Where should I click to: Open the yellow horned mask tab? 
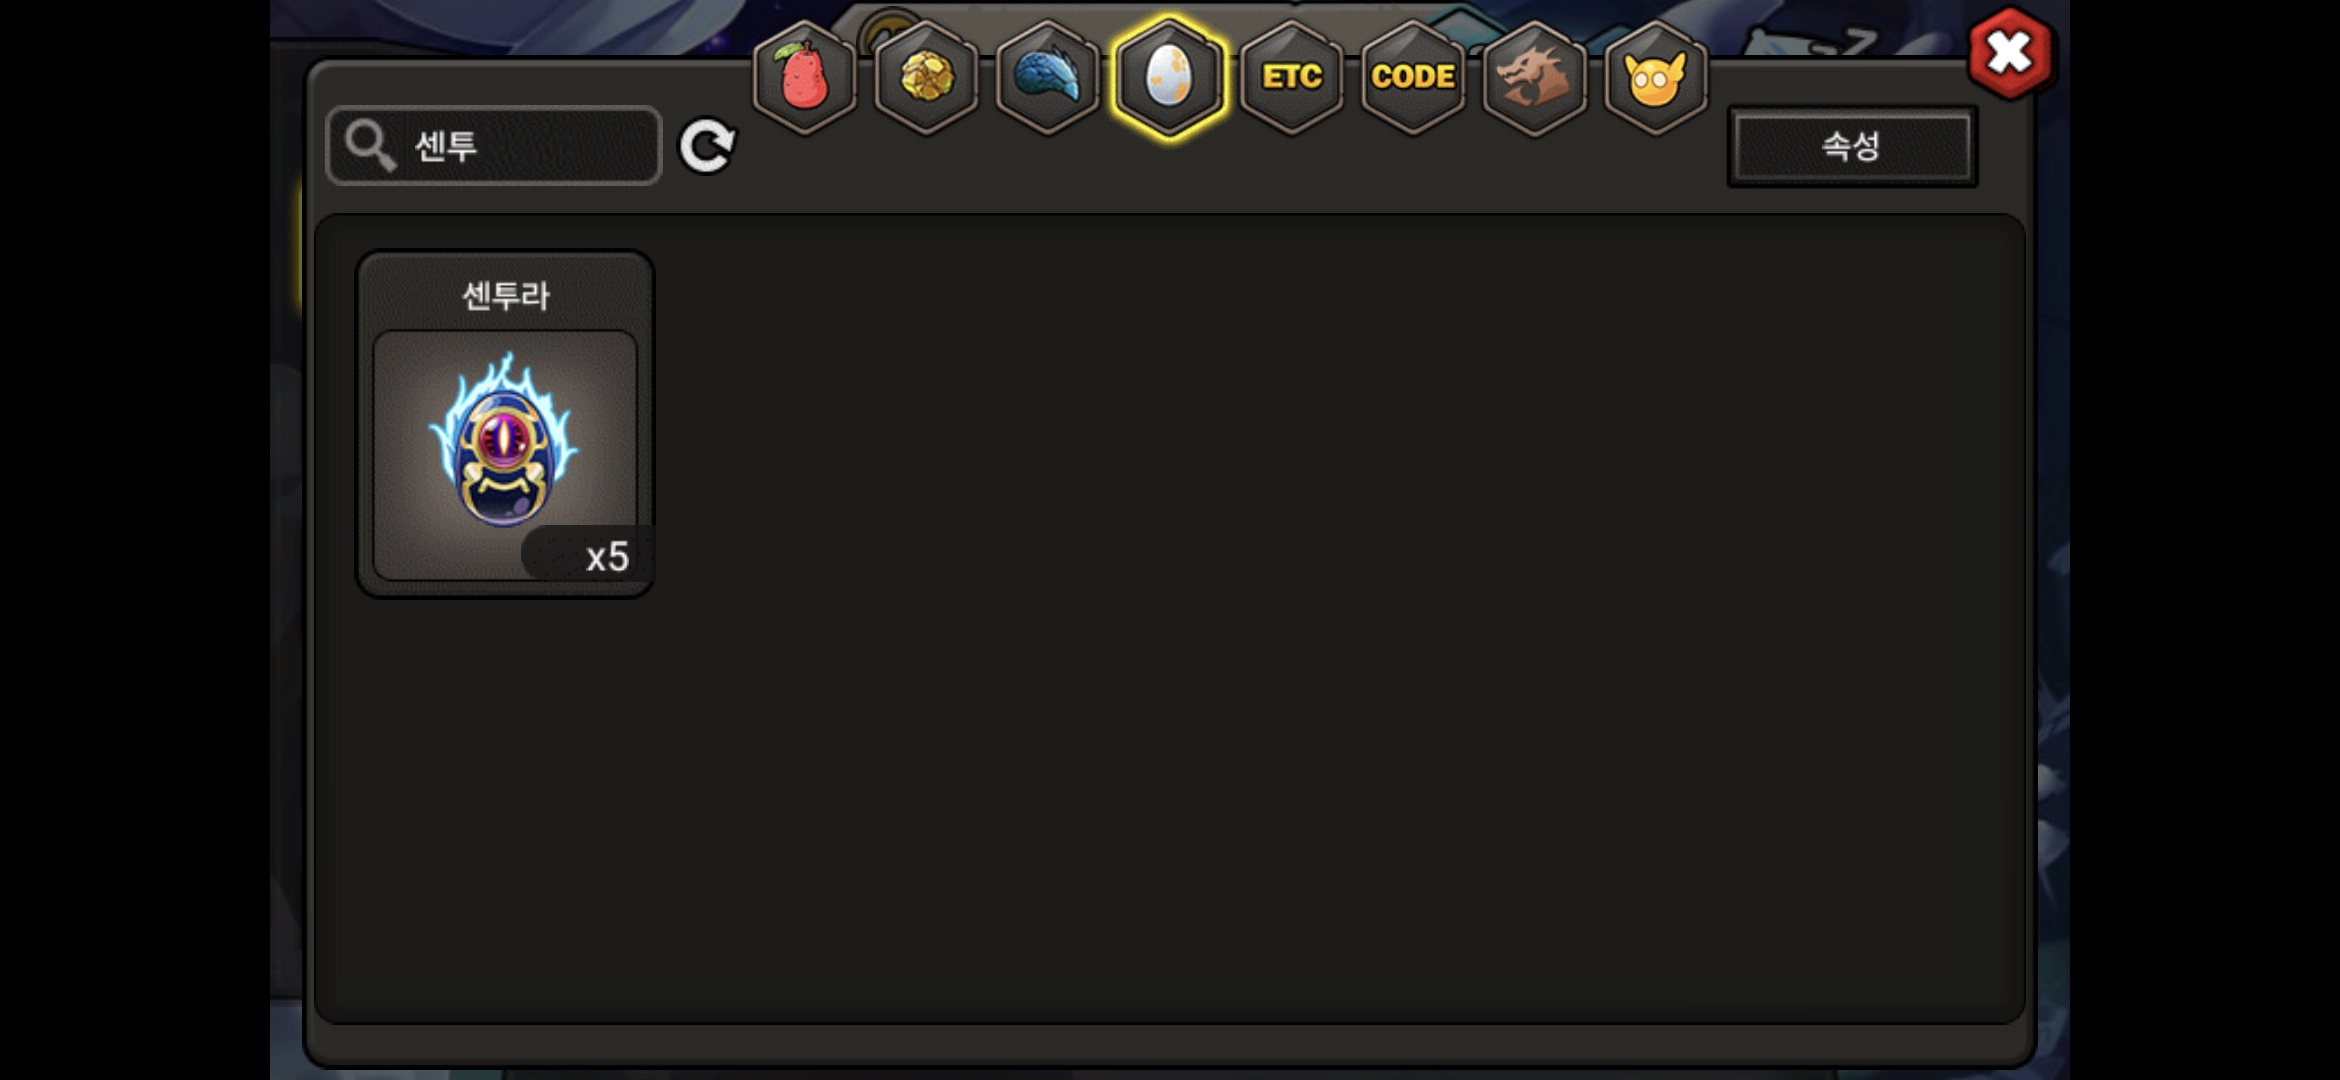pos(1655,77)
